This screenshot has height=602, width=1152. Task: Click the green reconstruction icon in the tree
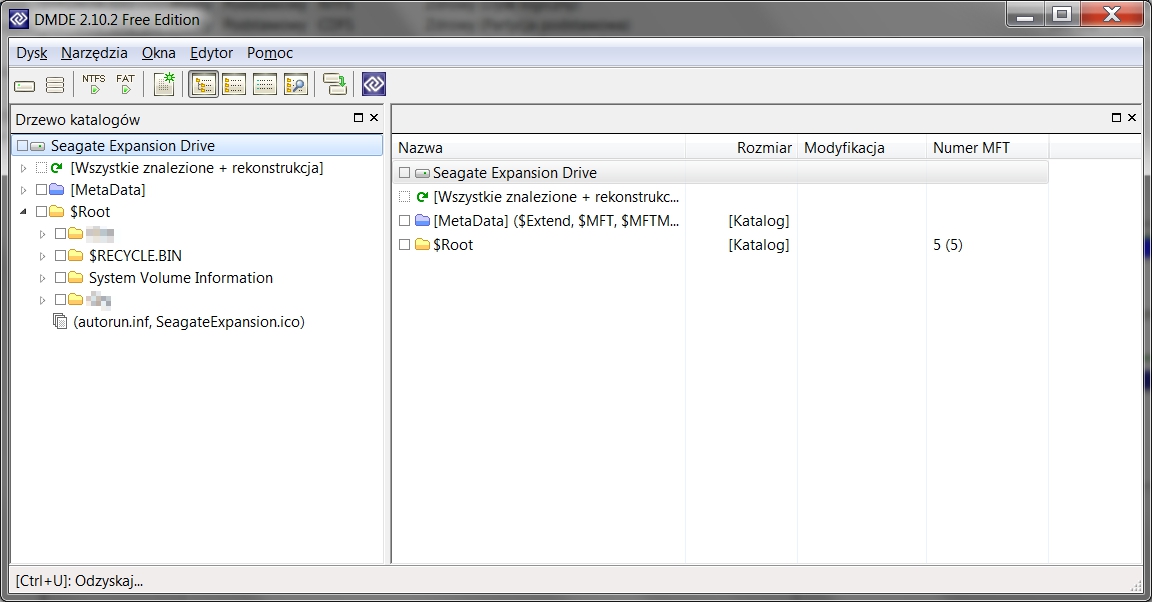[x=57, y=168]
